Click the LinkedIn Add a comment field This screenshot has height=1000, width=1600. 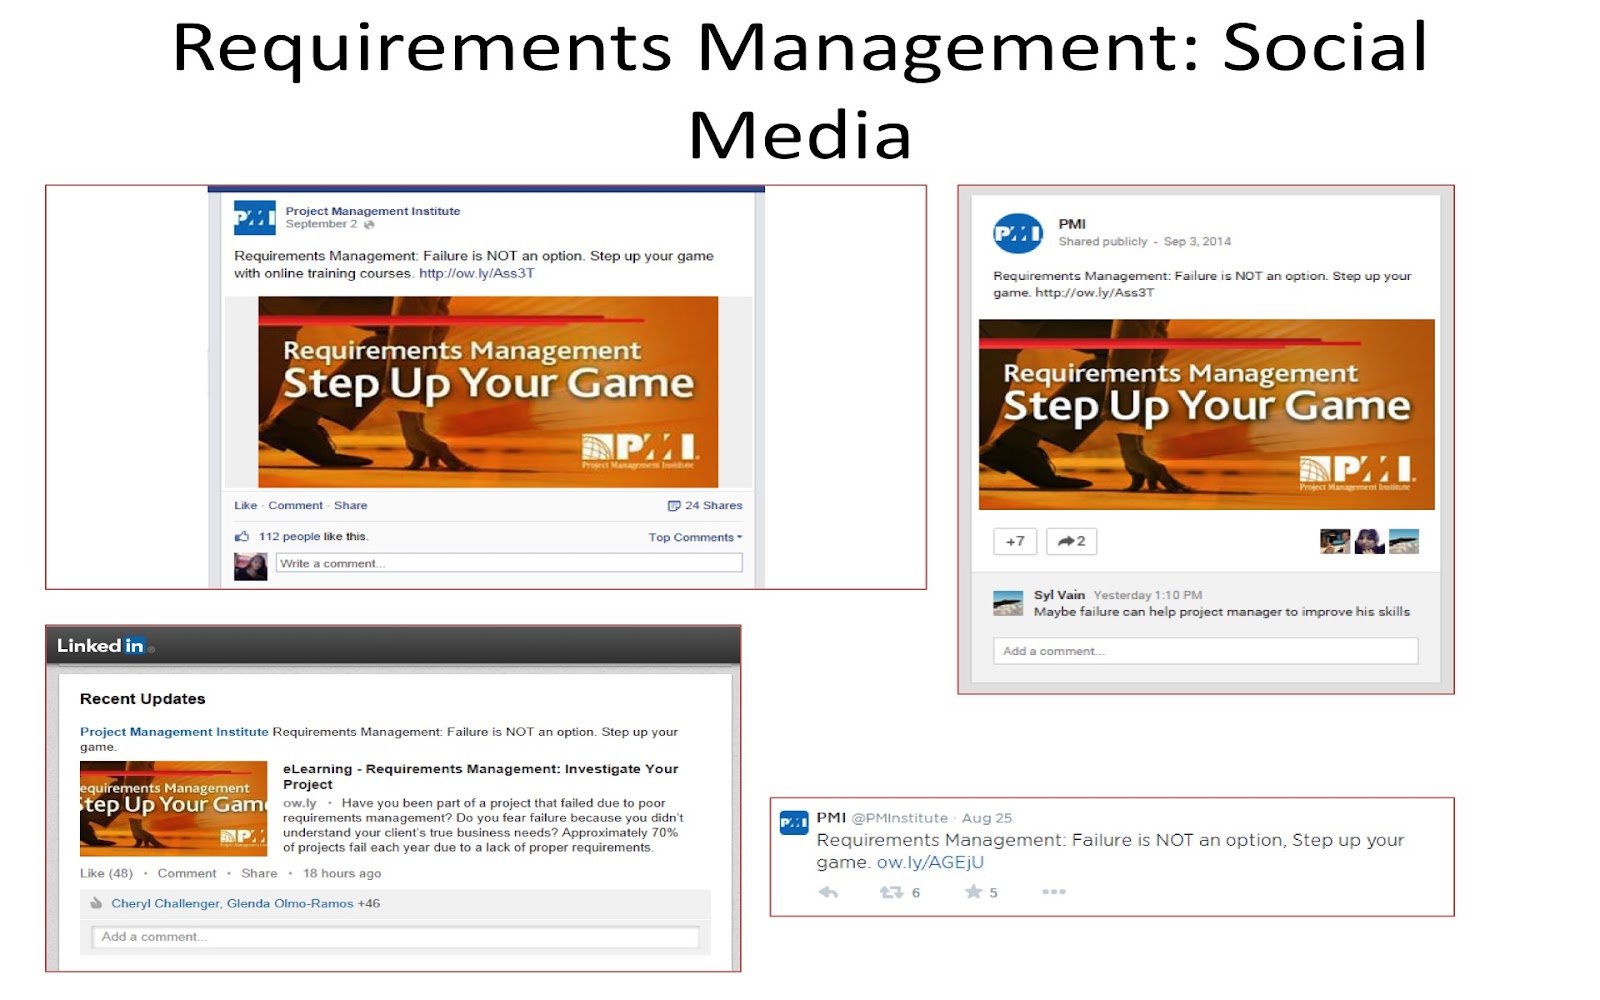395,937
